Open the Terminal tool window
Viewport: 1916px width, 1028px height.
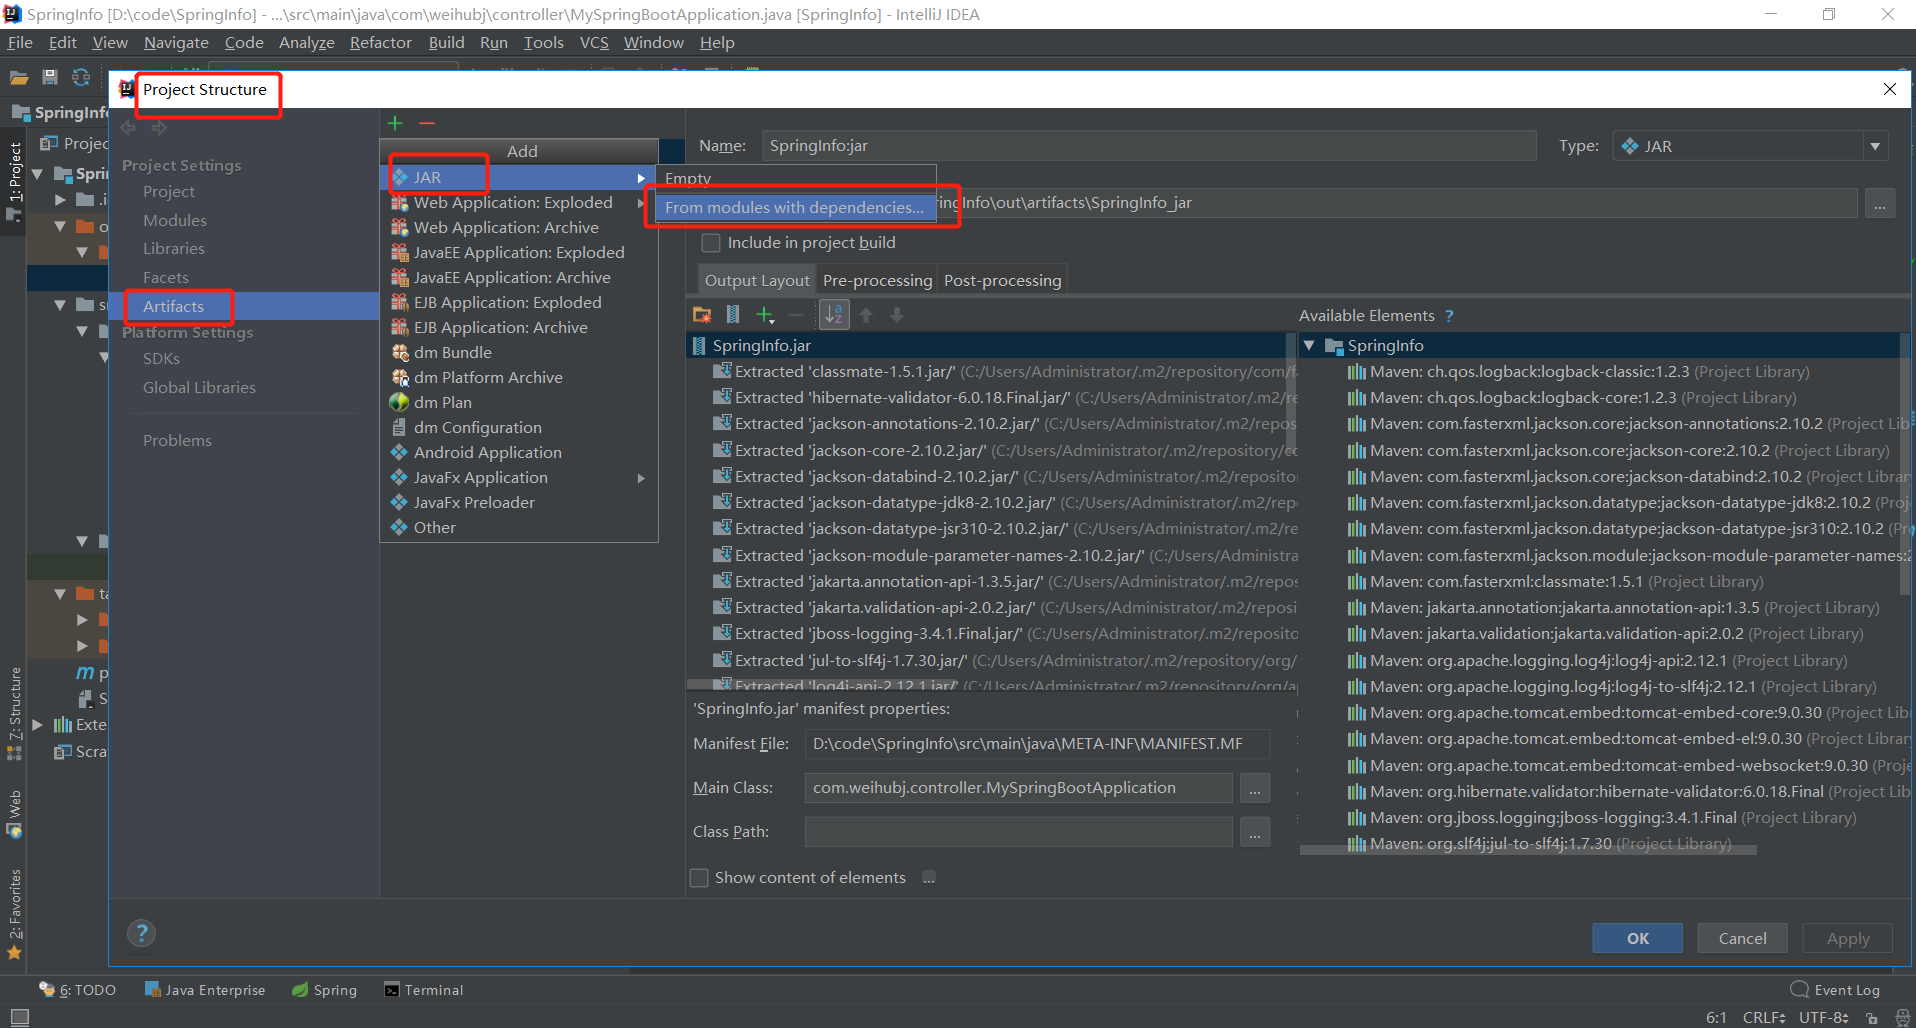pyautogui.click(x=424, y=990)
